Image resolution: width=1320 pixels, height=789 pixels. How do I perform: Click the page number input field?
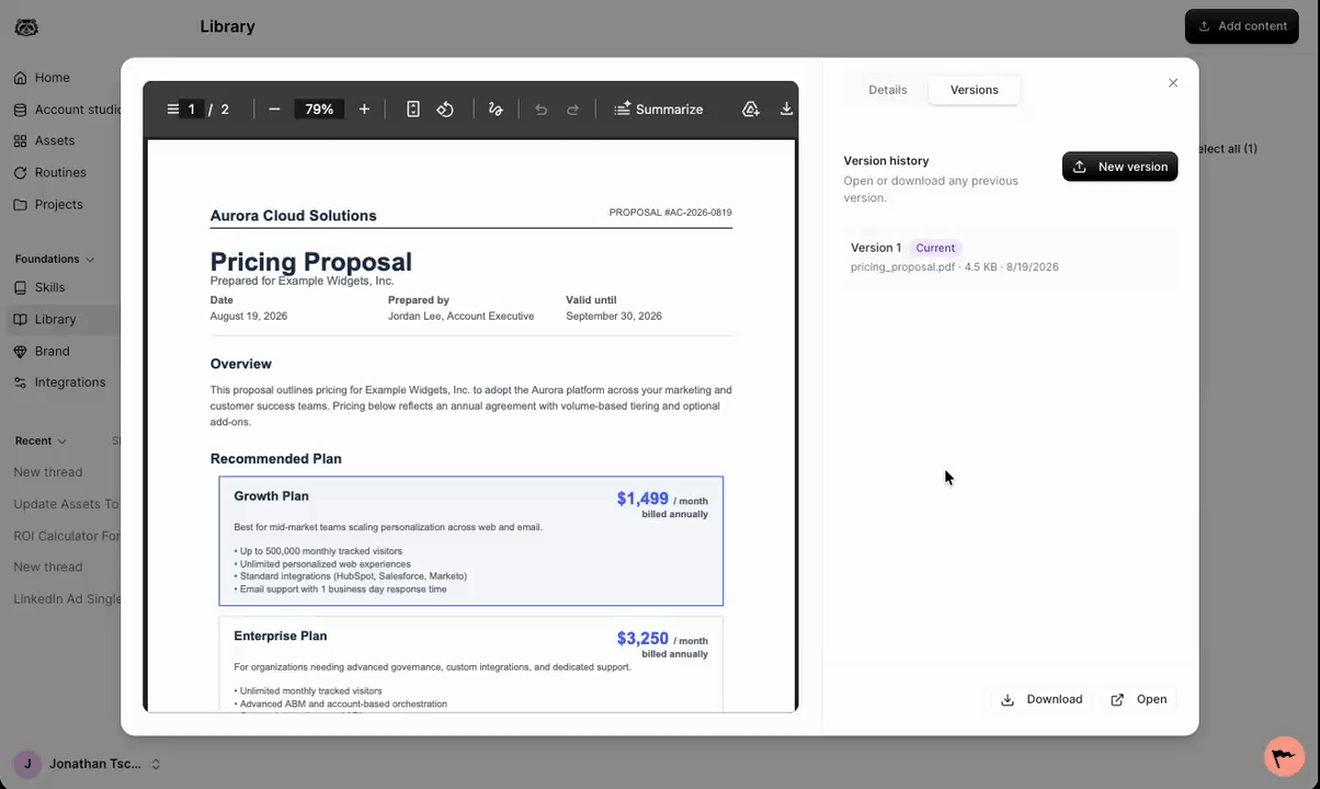[191, 109]
